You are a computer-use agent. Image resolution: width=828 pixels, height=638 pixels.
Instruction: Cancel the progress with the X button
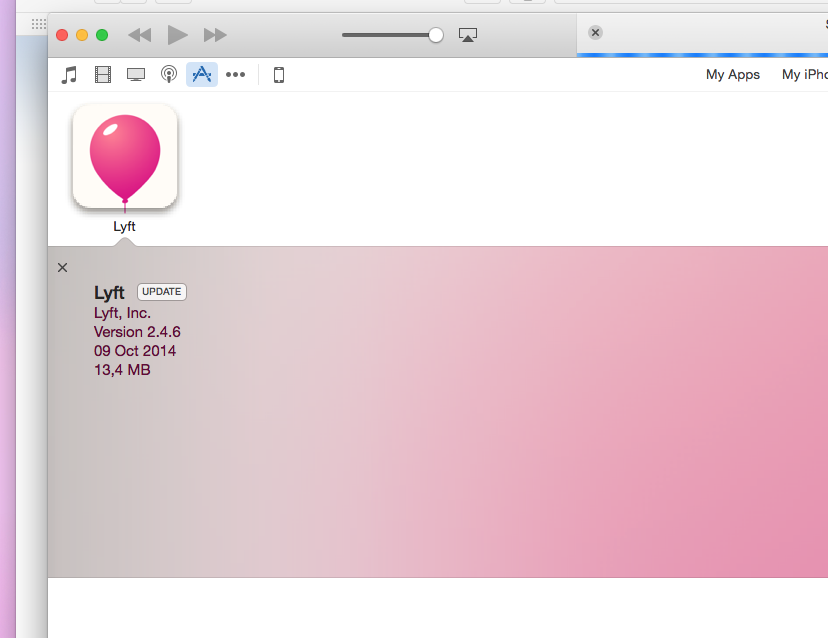[x=595, y=33]
